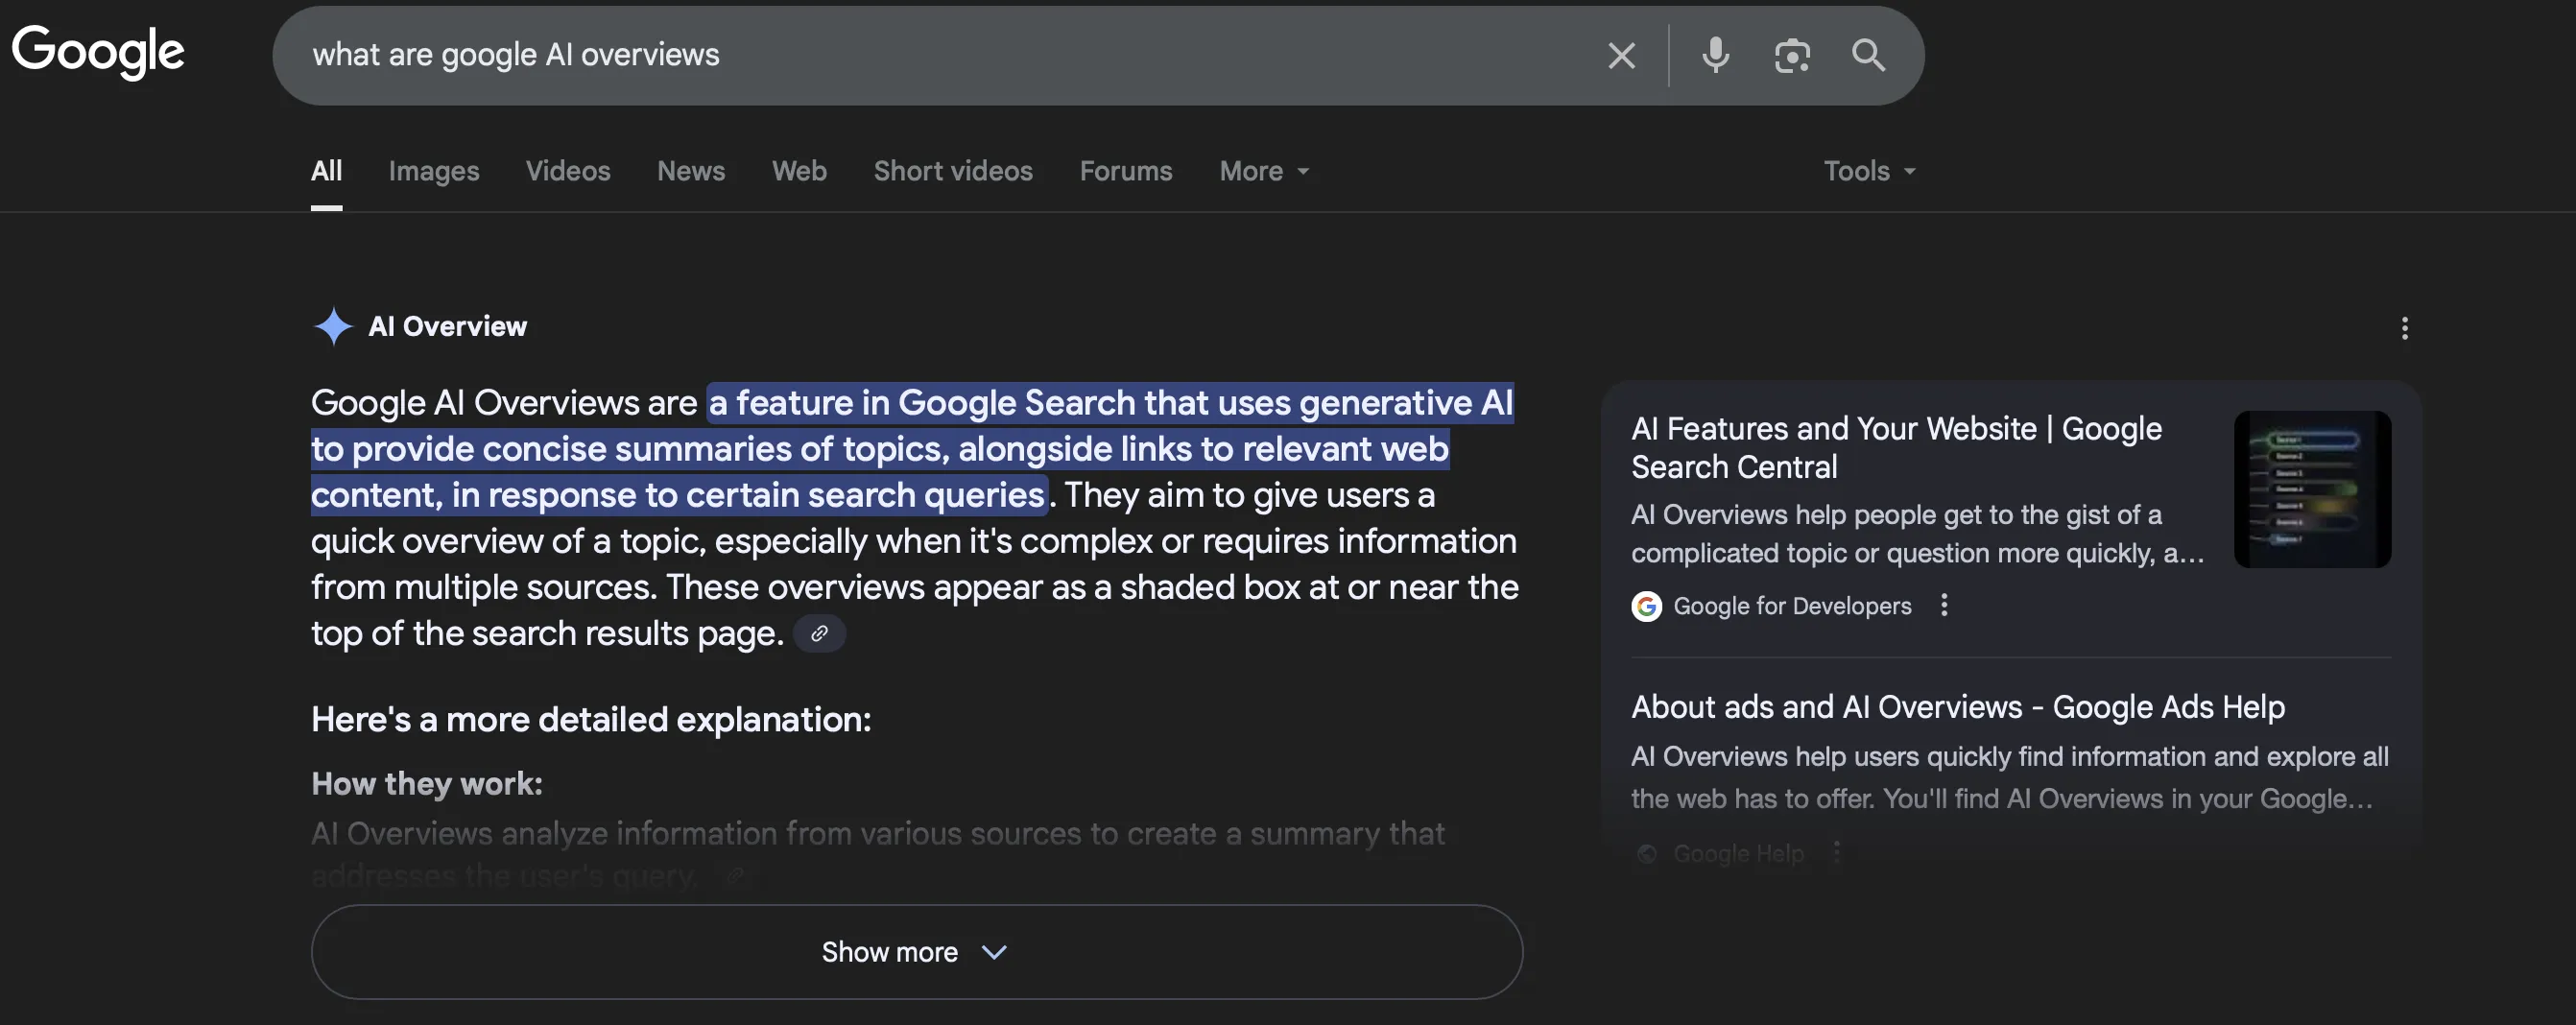Select the All tab
Image resolution: width=2576 pixels, height=1025 pixels.
pos(326,171)
